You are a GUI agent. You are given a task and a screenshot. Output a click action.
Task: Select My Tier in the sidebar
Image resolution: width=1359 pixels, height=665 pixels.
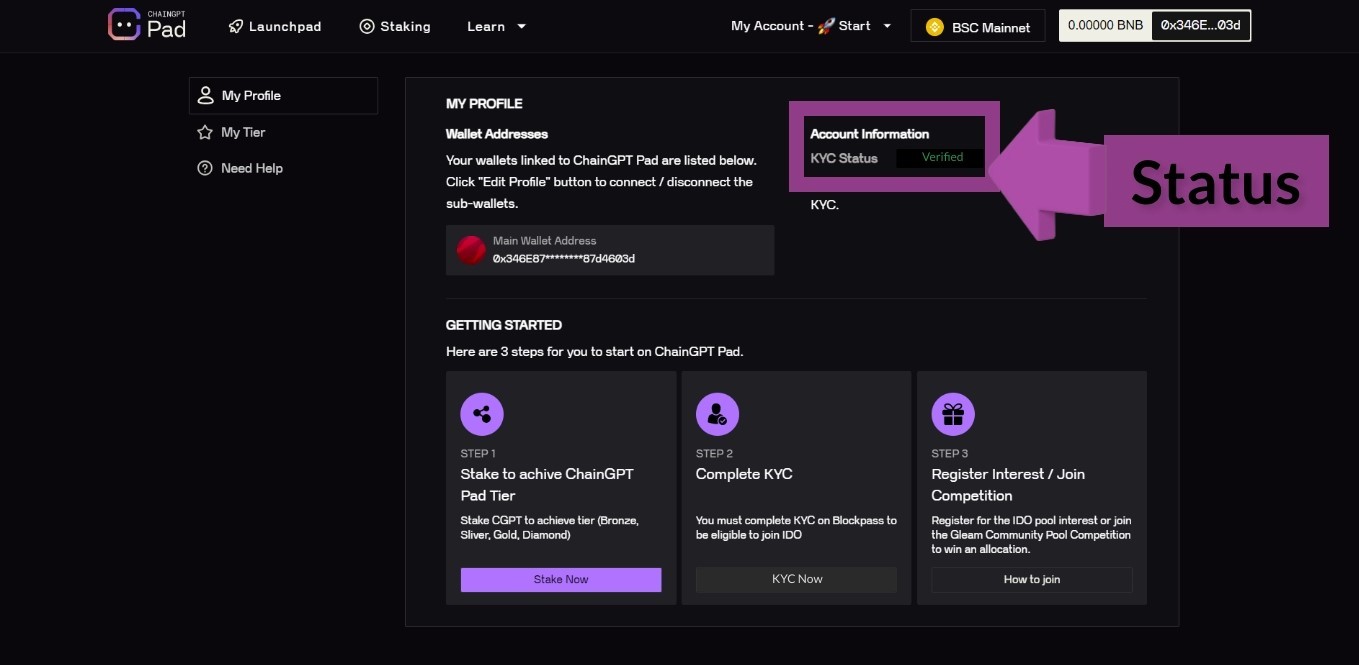tap(242, 131)
